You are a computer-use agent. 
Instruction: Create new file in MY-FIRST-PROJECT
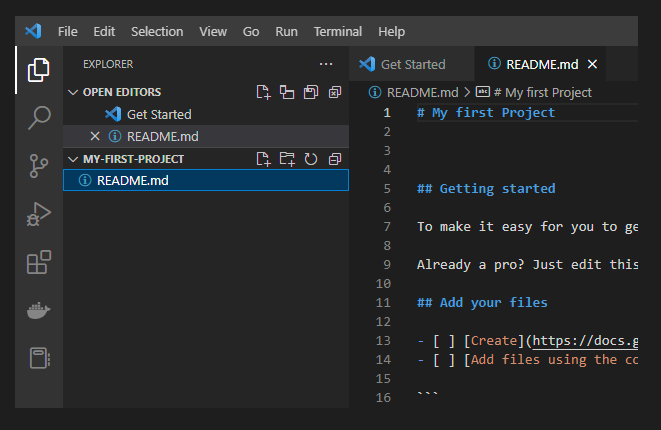[263, 159]
